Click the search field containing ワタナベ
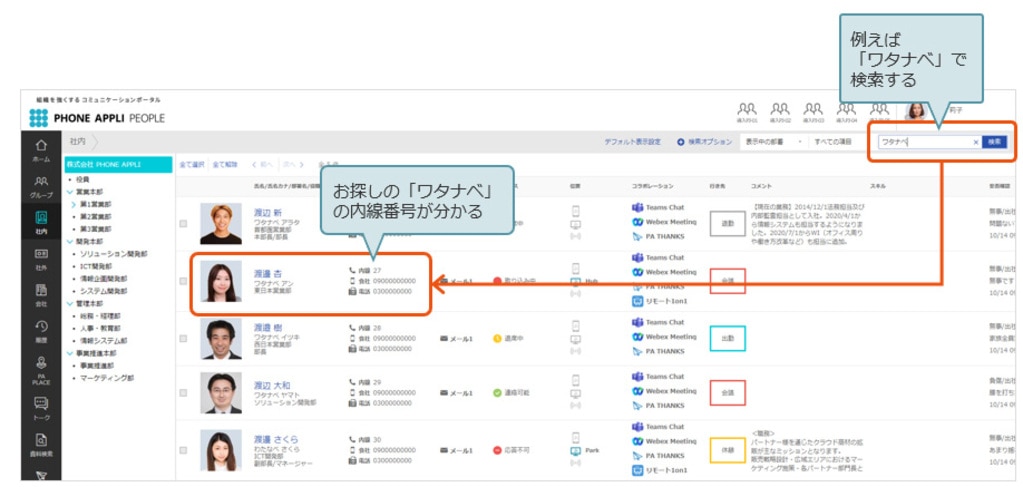1023x487 pixels. pos(922,142)
